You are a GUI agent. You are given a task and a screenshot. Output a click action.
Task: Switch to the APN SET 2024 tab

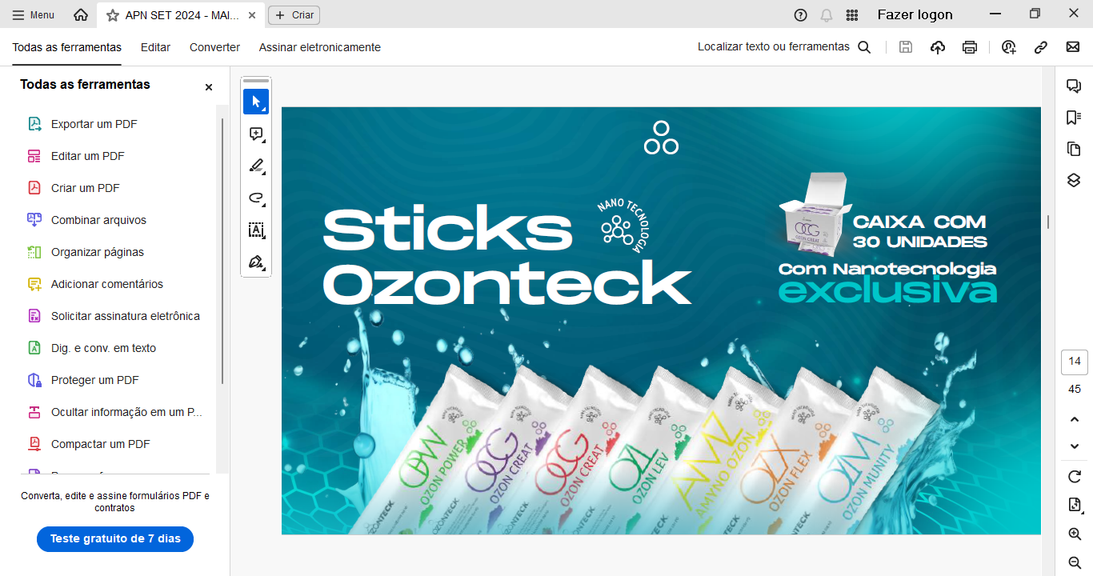[x=181, y=15]
